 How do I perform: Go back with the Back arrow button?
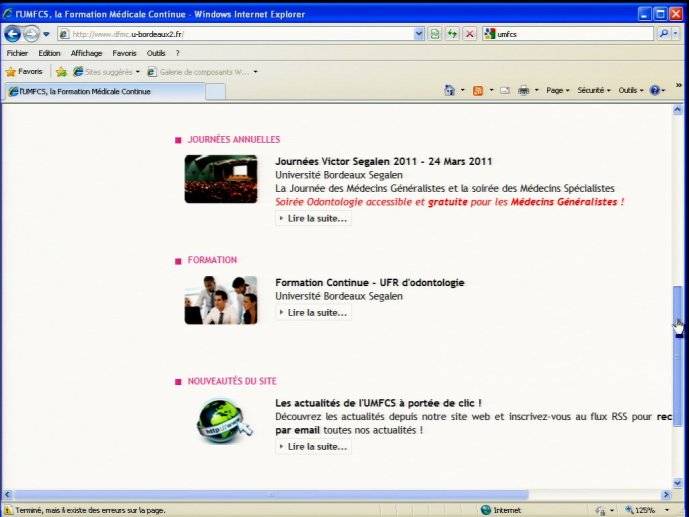(12, 34)
